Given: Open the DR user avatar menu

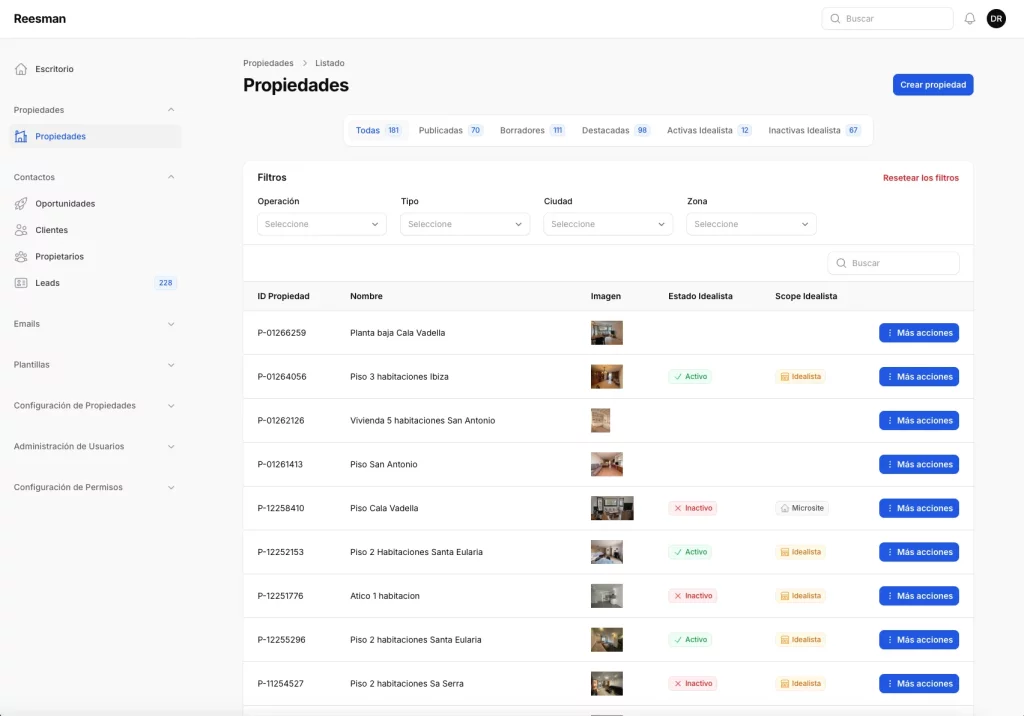Looking at the screenshot, I should point(996,19).
